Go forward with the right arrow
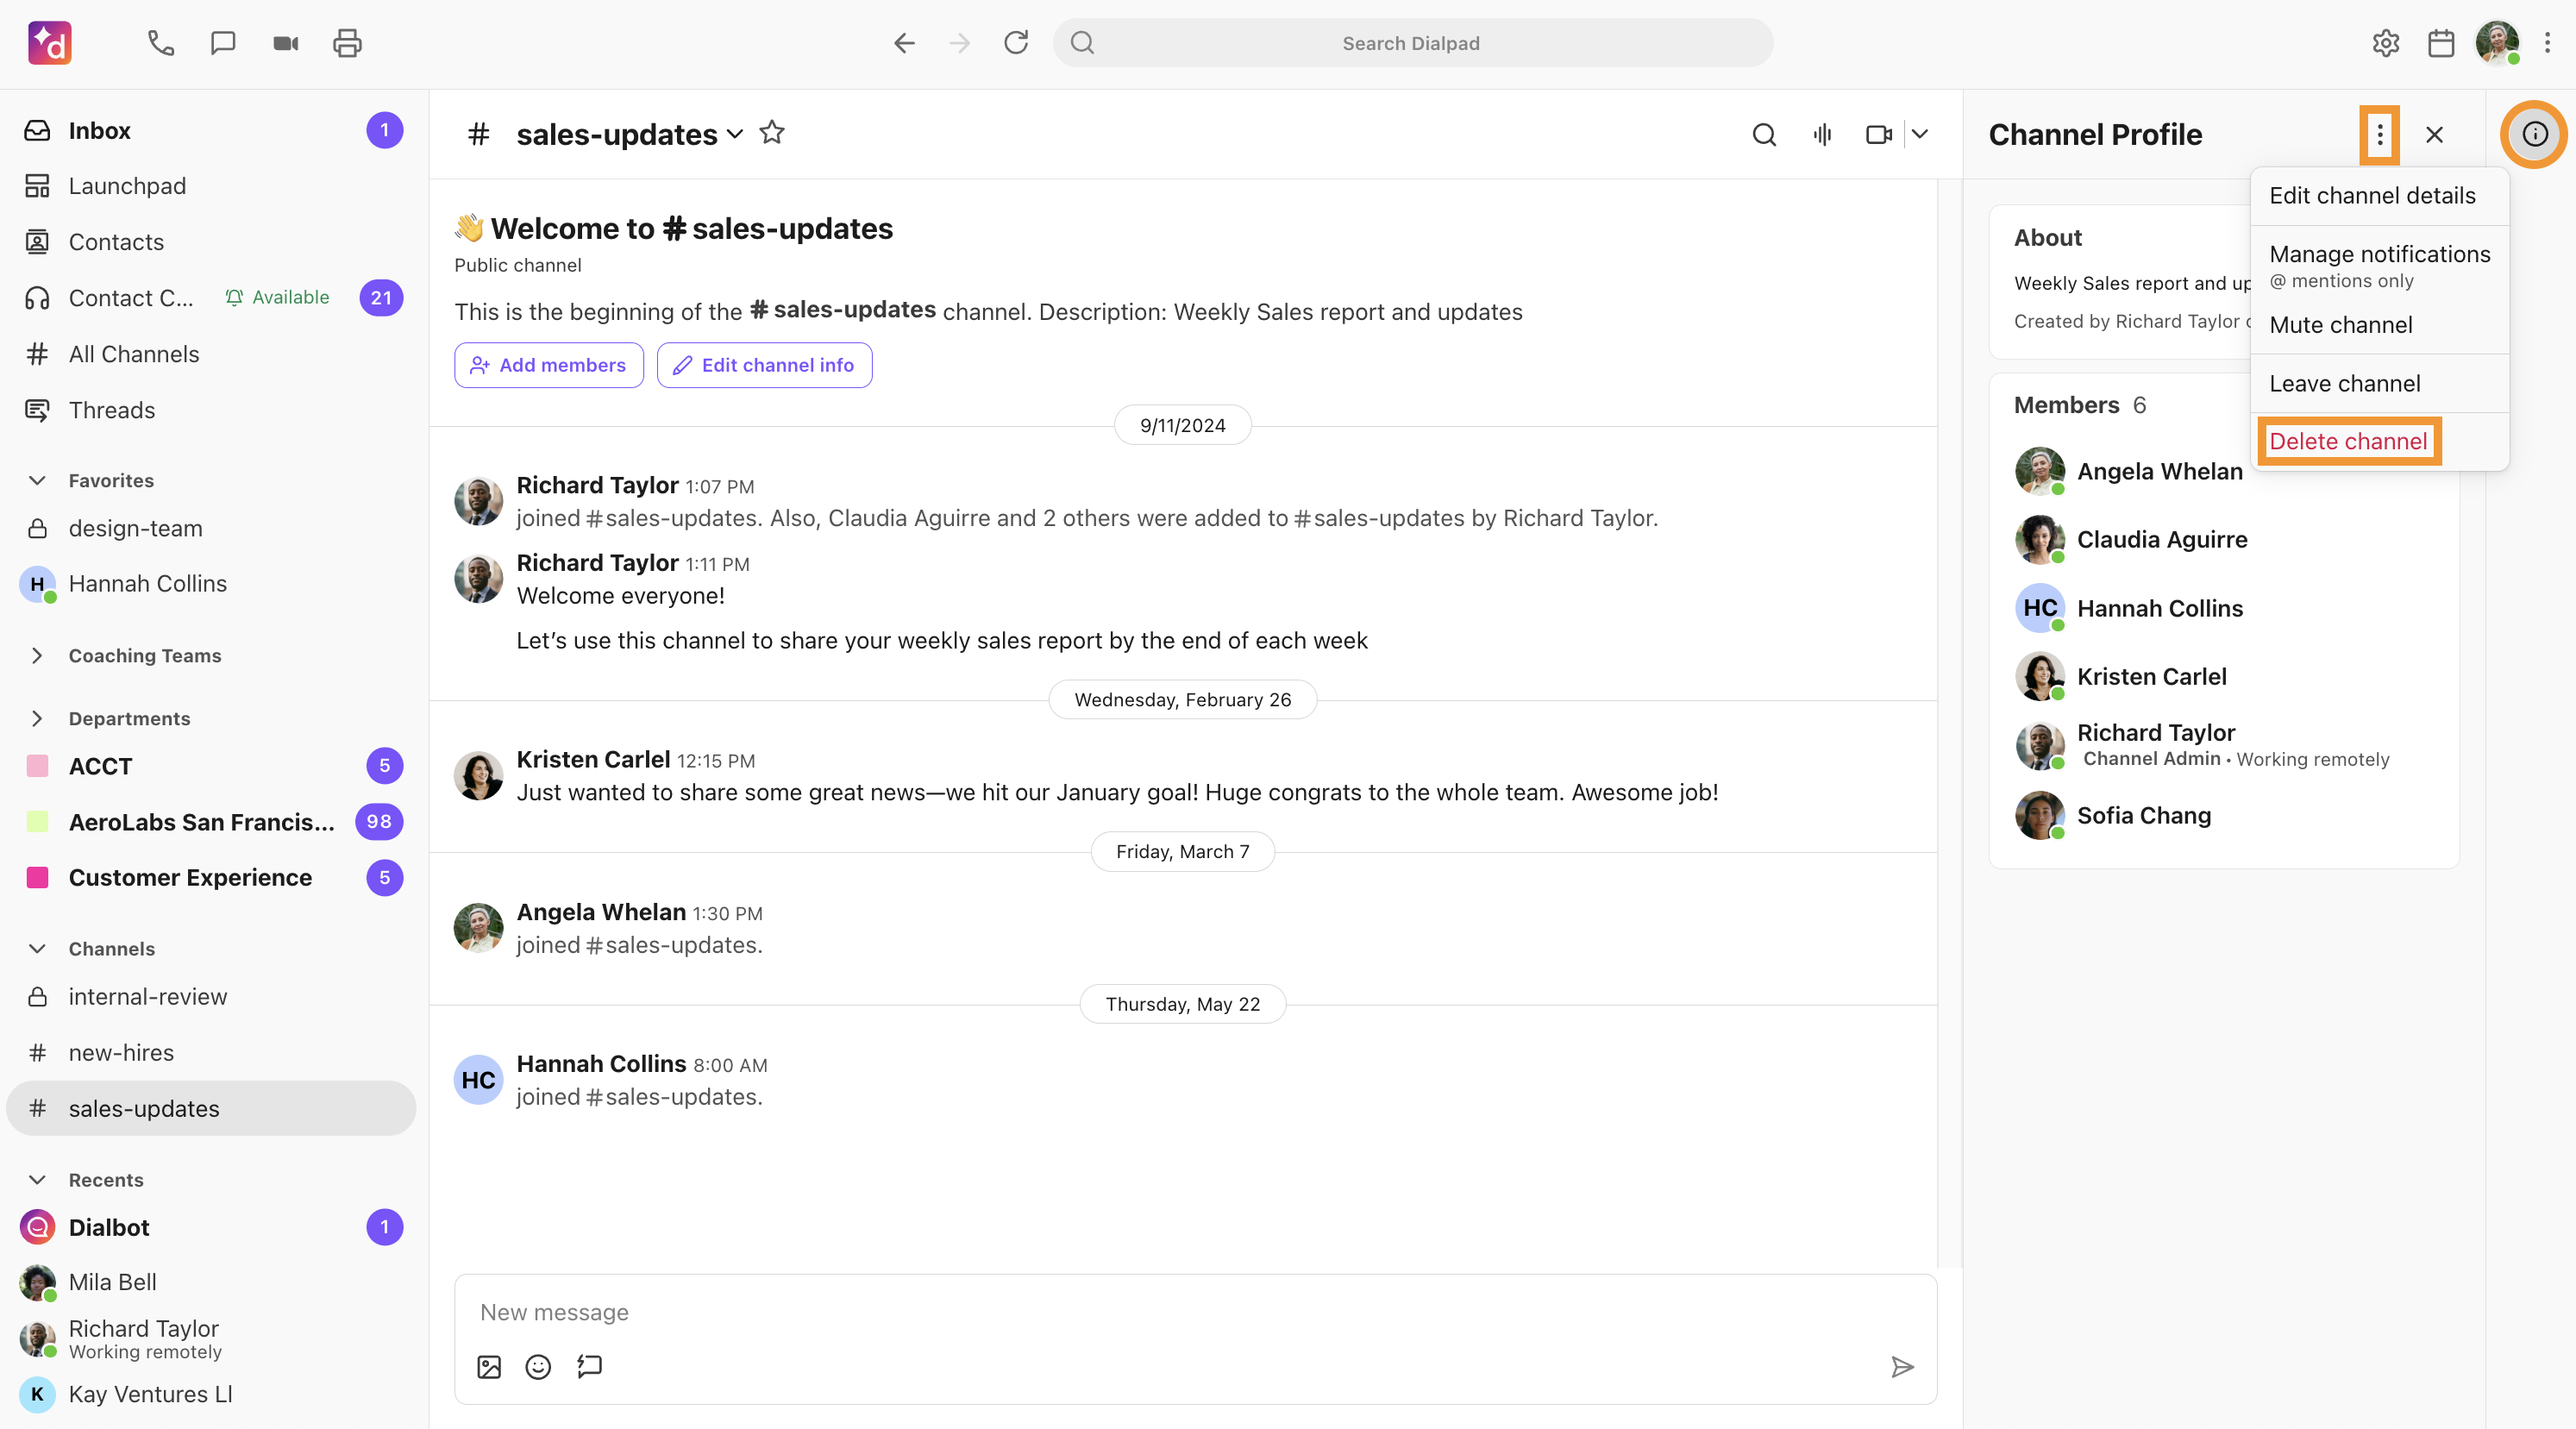Image resolution: width=2576 pixels, height=1429 pixels. [960, 43]
